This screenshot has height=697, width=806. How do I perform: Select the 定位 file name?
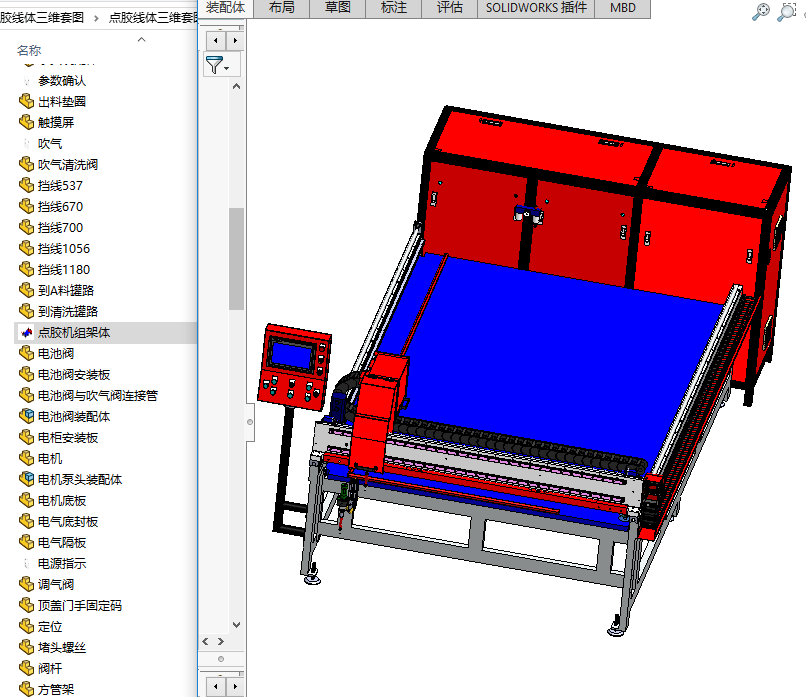point(50,627)
